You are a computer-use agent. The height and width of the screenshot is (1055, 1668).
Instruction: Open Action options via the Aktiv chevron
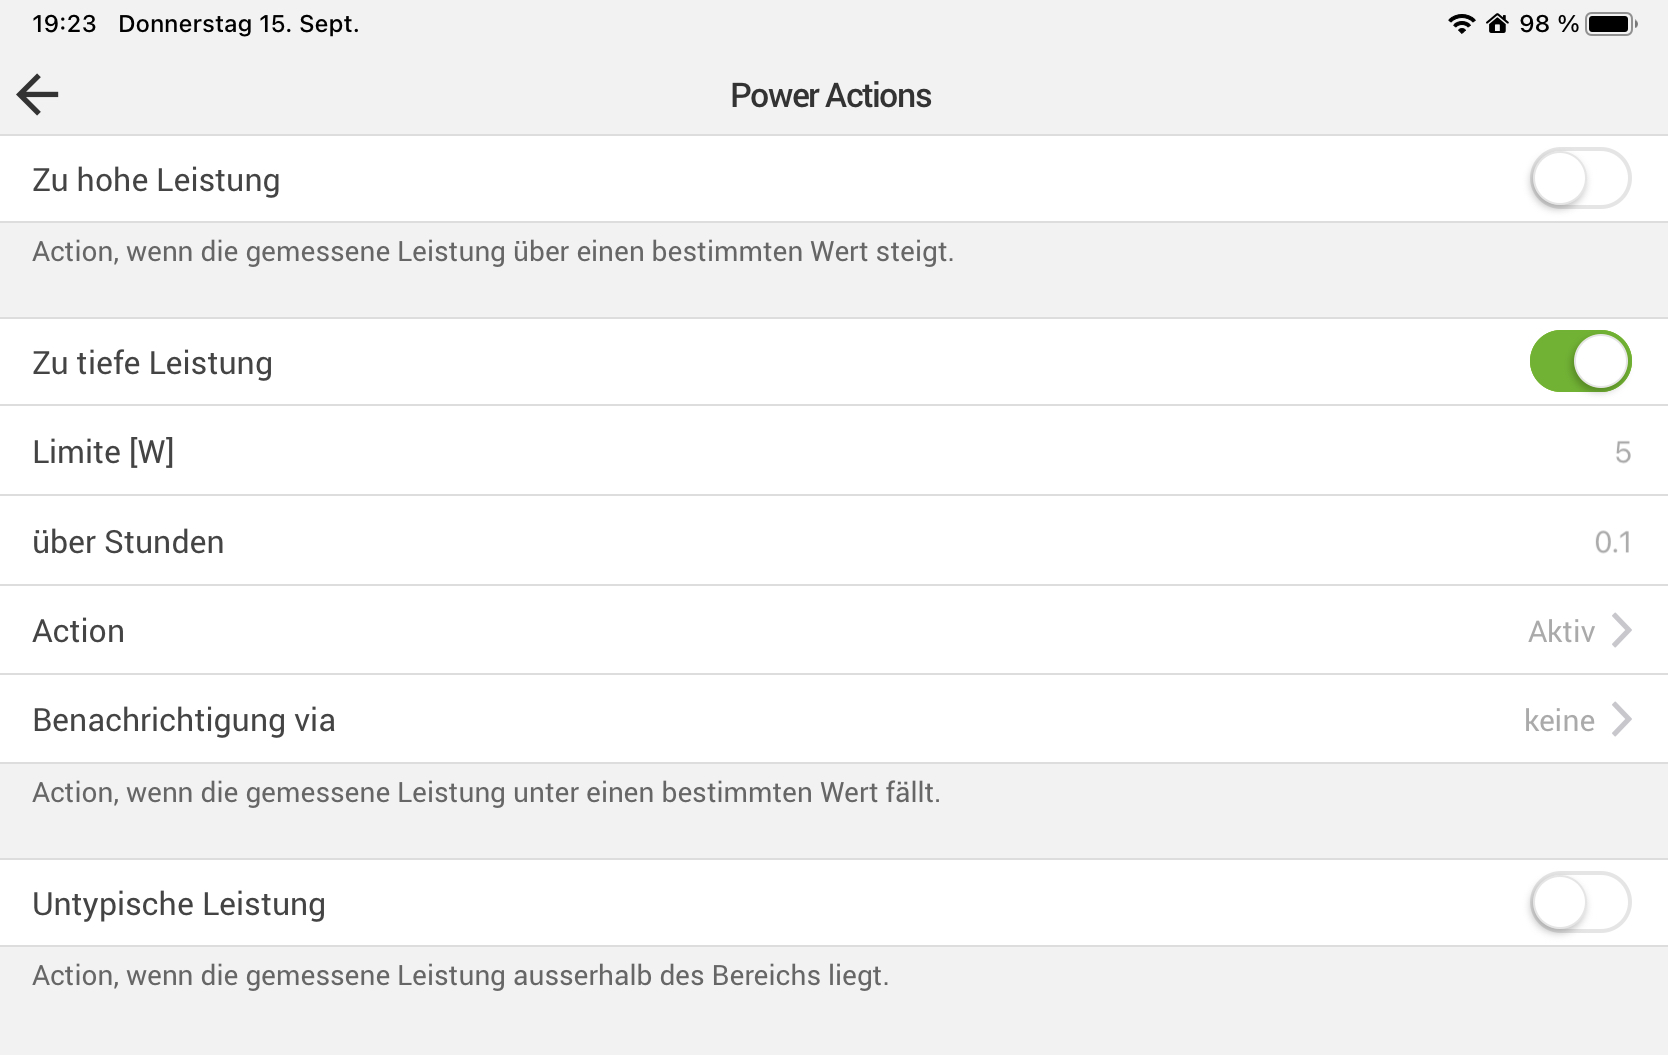tap(1622, 631)
